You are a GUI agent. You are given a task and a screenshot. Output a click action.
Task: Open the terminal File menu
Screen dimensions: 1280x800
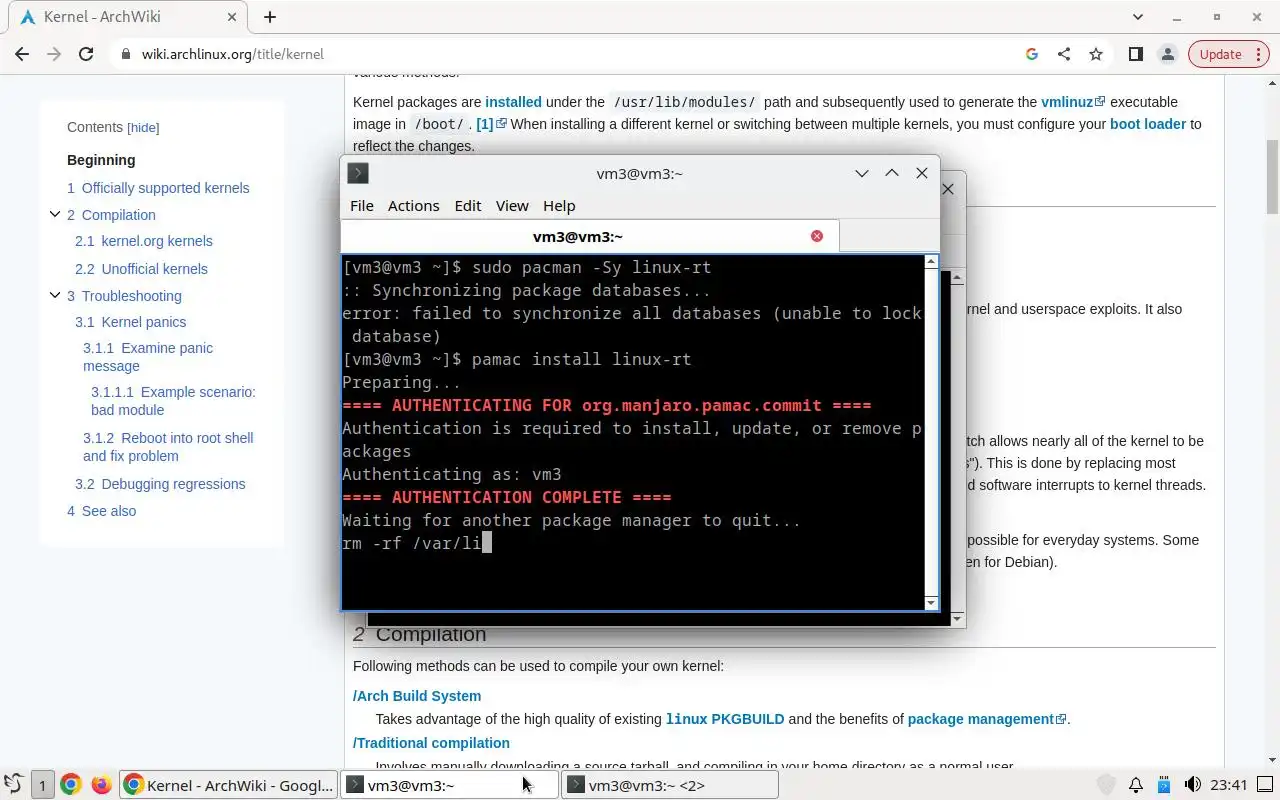pos(361,205)
